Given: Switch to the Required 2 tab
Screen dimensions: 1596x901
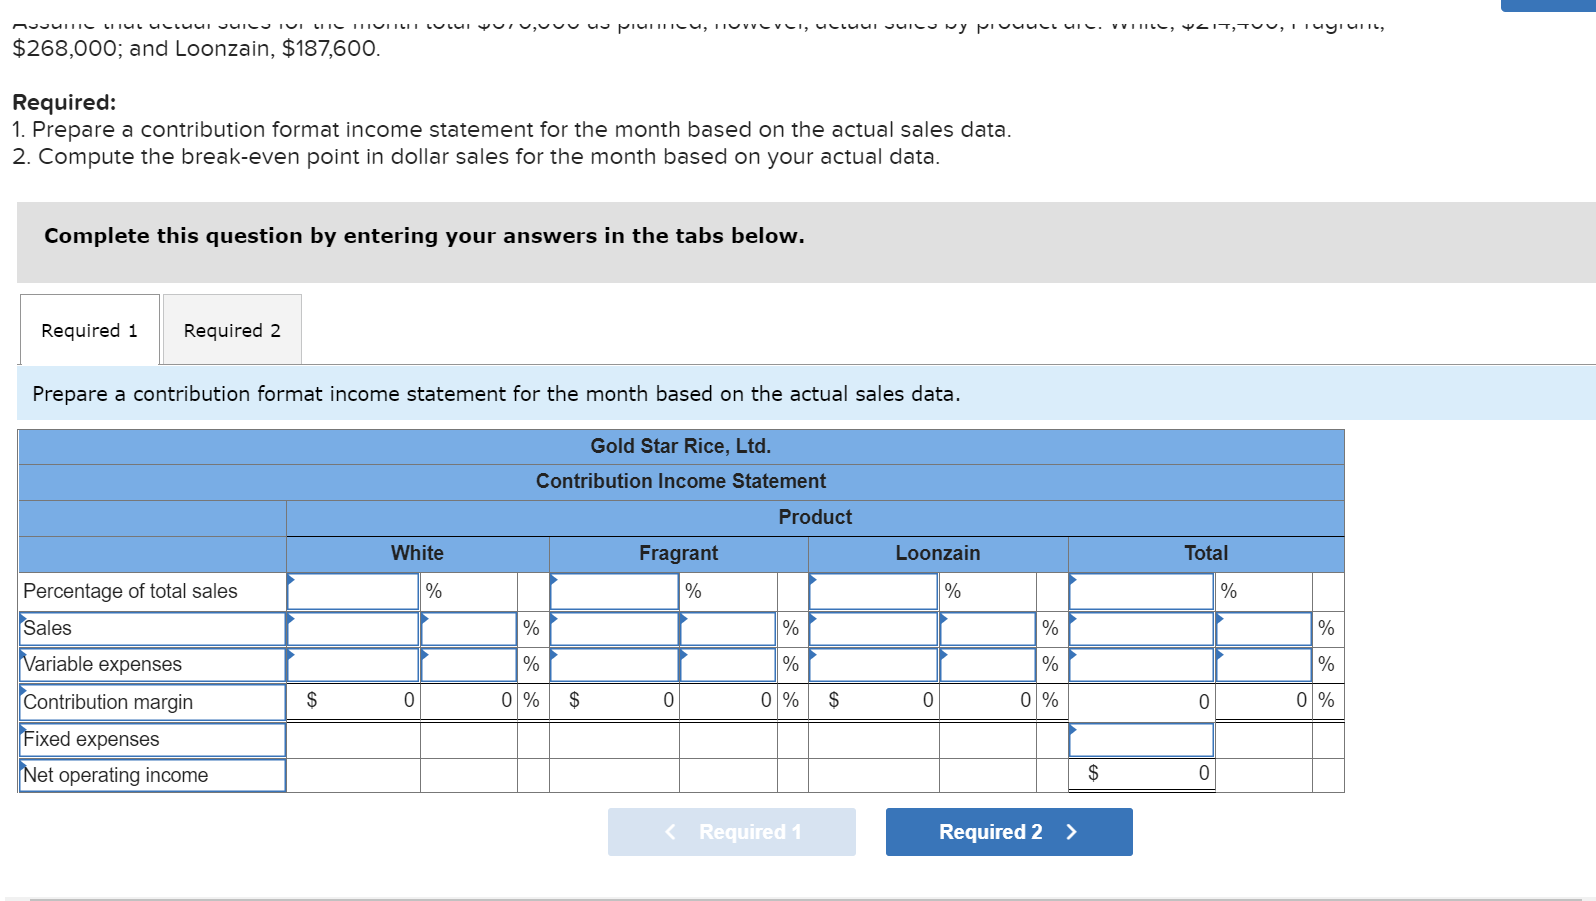Looking at the screenshot, I should click(232, 330).
